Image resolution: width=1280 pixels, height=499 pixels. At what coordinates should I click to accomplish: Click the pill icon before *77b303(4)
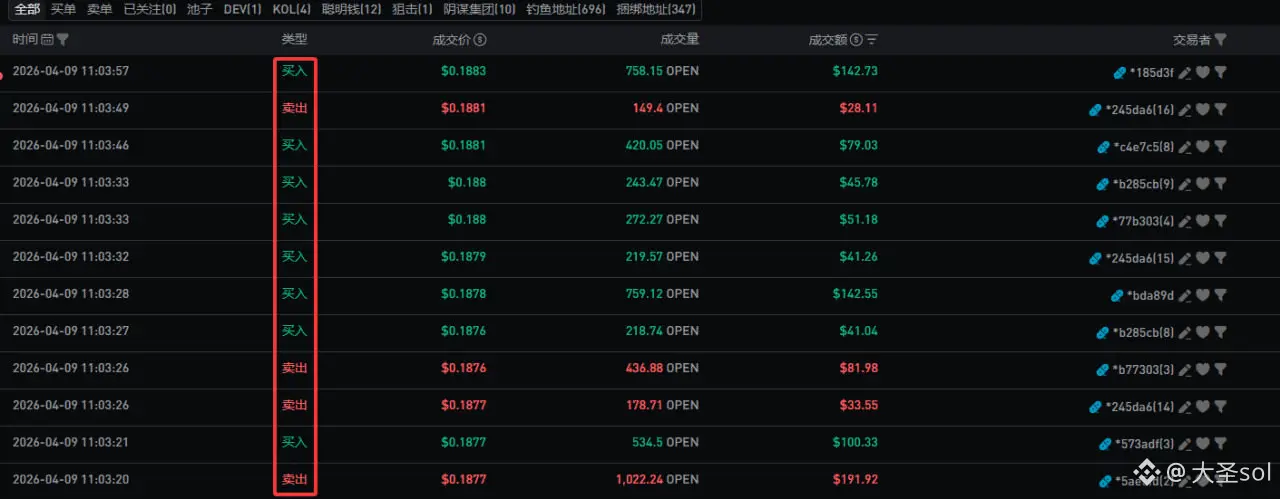pyautogui.click(x=1104, y=220)
